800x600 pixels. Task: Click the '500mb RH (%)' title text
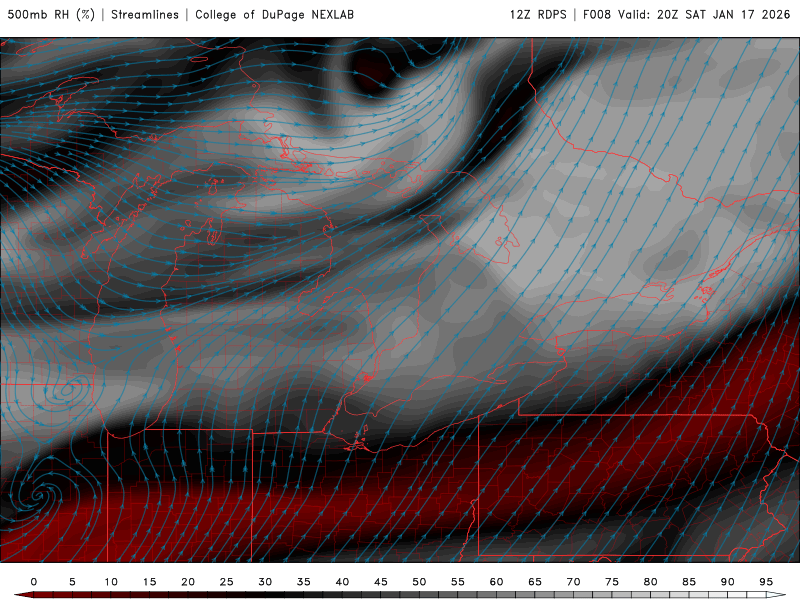pyautogui.click(x=51, y=14)
